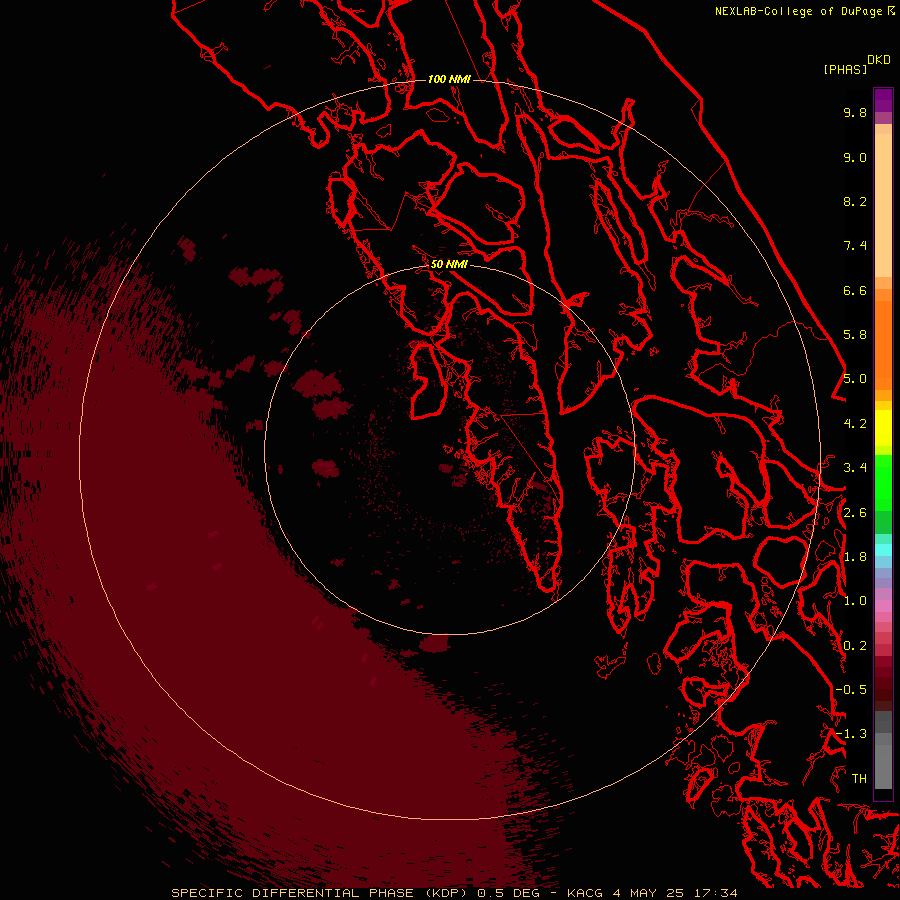This screenshot has width=900, height=900.
Task: Click the 1.0 value on color scale
Action: [855, 601]
